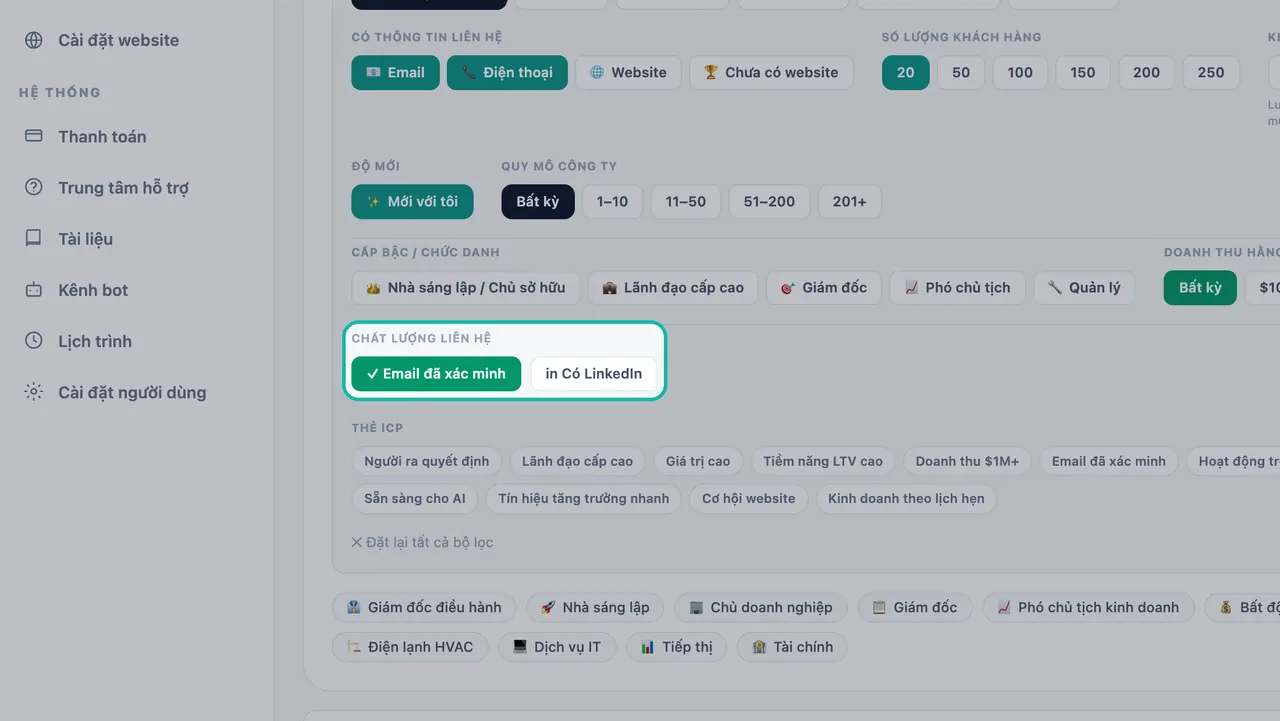Screen dimensions: 1280x721
Task: Add the Cơ hội website ICP tag
Action: click(x=748, y=498)
